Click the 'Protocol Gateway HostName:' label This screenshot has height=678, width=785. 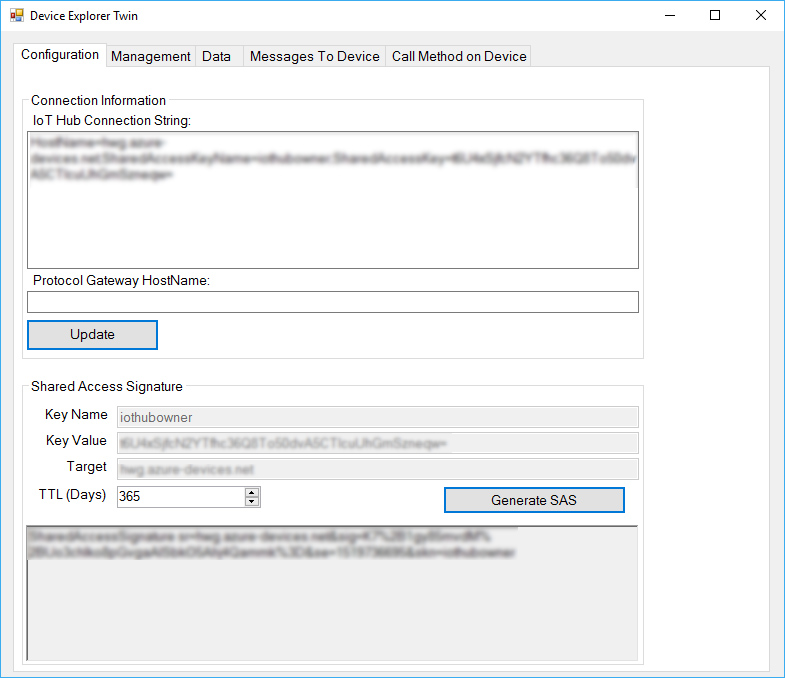pyautogui.click(x=121, y=280)
